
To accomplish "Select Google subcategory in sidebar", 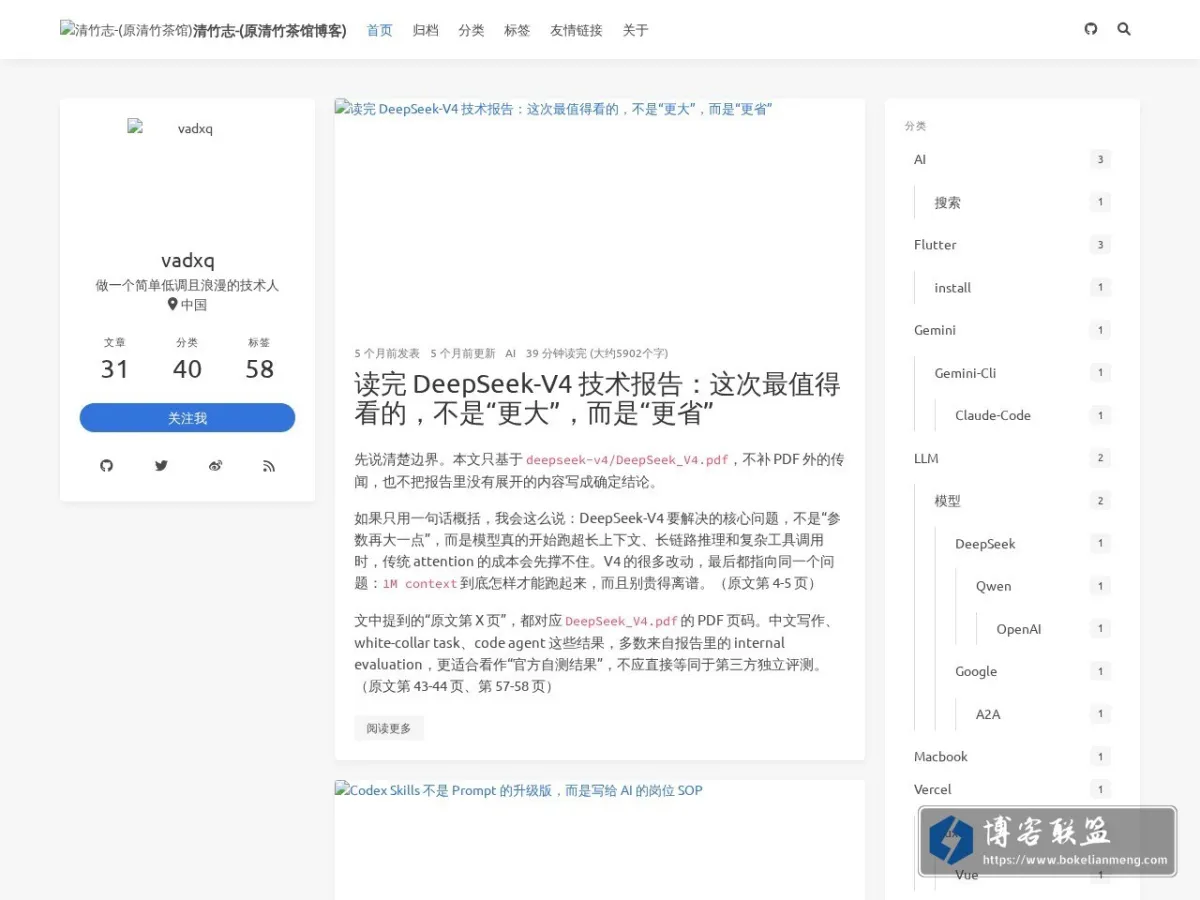I will (1033, 671).
